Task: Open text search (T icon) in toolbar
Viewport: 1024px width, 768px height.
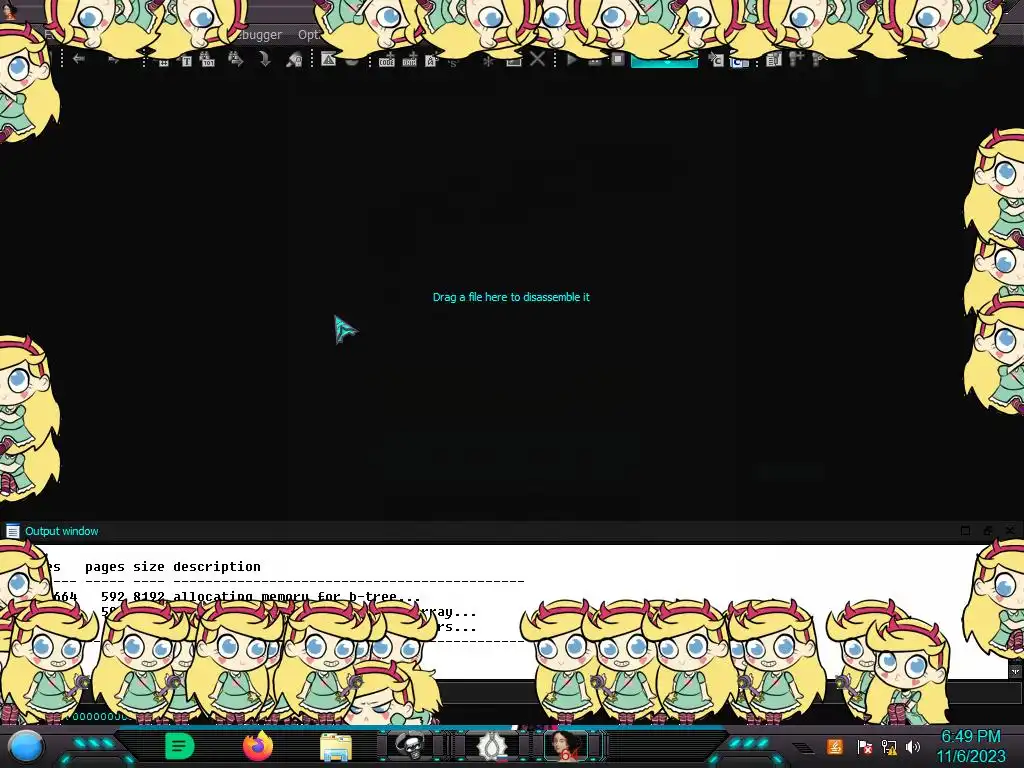Action: (187, 61)
